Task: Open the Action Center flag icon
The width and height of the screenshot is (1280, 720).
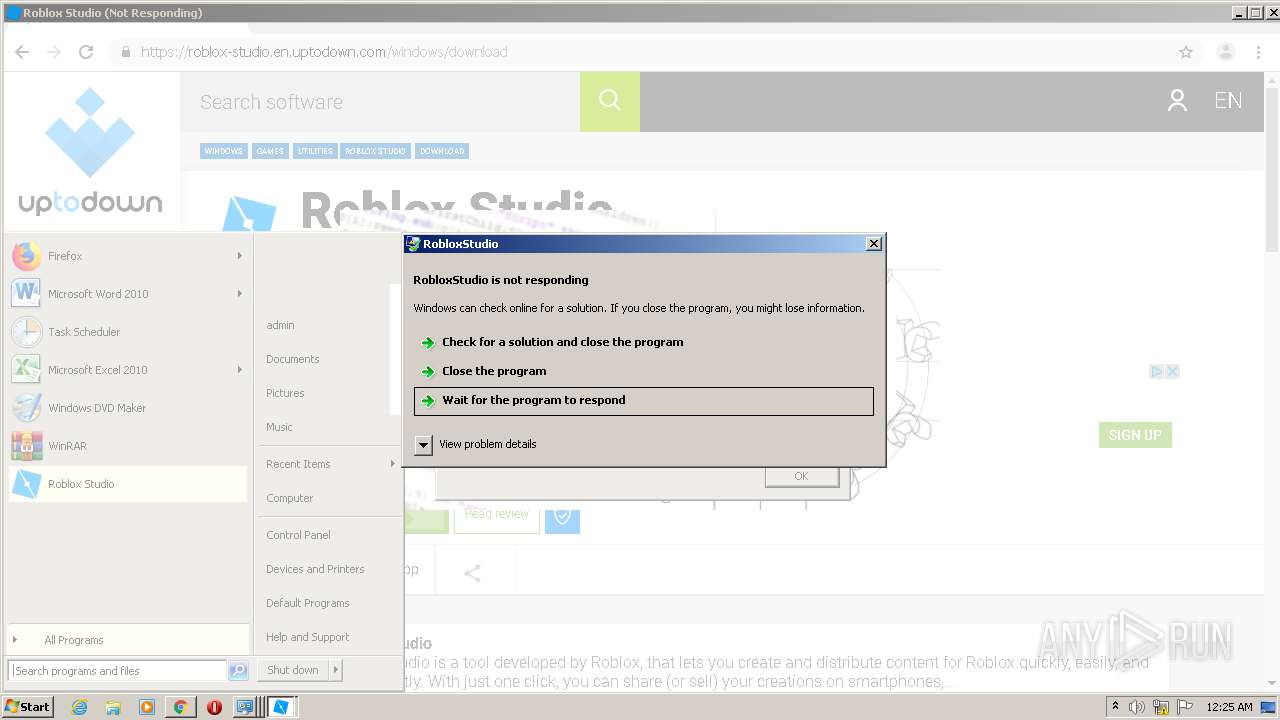Action: [x=1186, y=707]
